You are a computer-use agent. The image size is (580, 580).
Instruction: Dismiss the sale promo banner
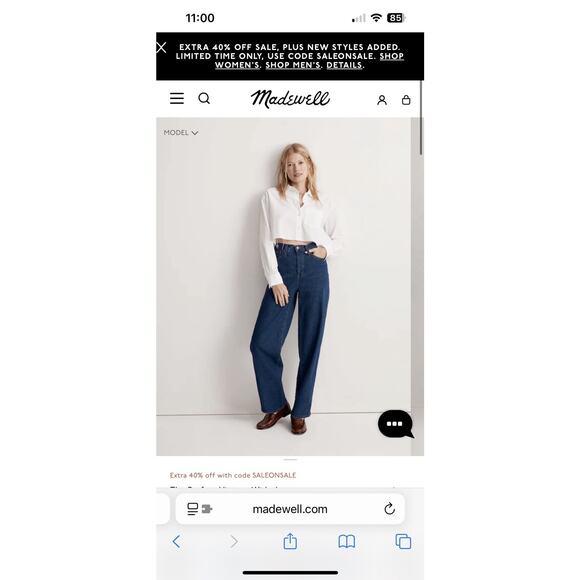point(161,47)
